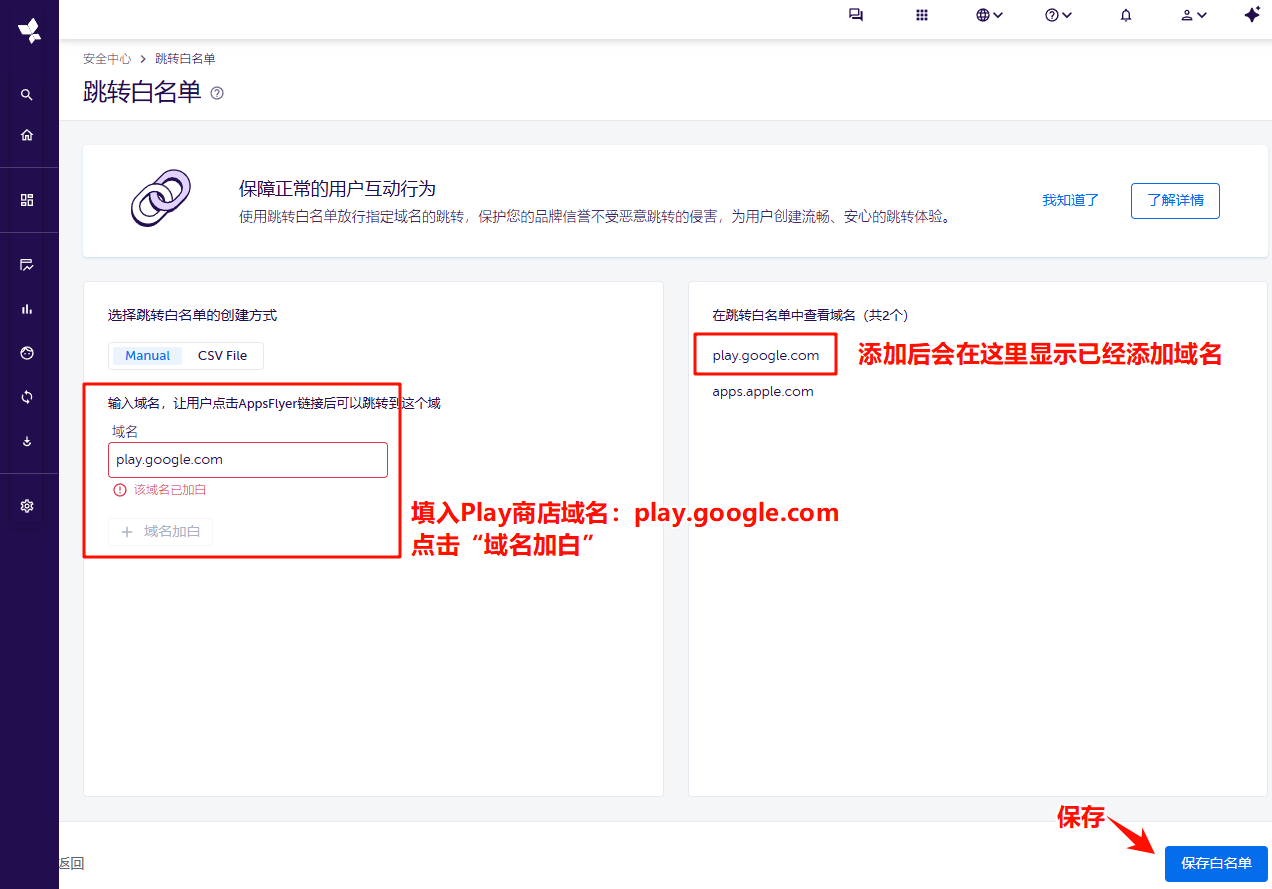Click the 跳转白名单 breadcrumb item
Image resolution: width=1272 pixels, height=889 pixels.
tap(185, 59)
